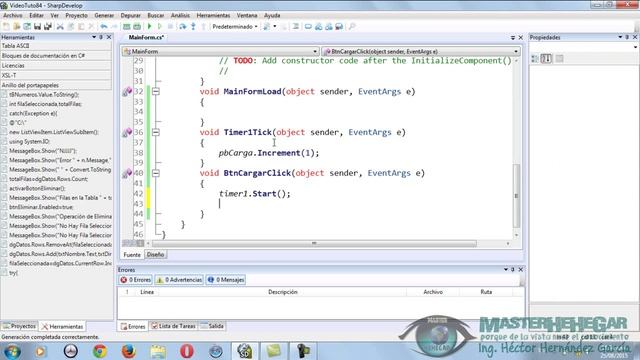640x360 pixels.
Task: Open the BtnCargarClick member dropdown
Action: click(x=421, y=51)
